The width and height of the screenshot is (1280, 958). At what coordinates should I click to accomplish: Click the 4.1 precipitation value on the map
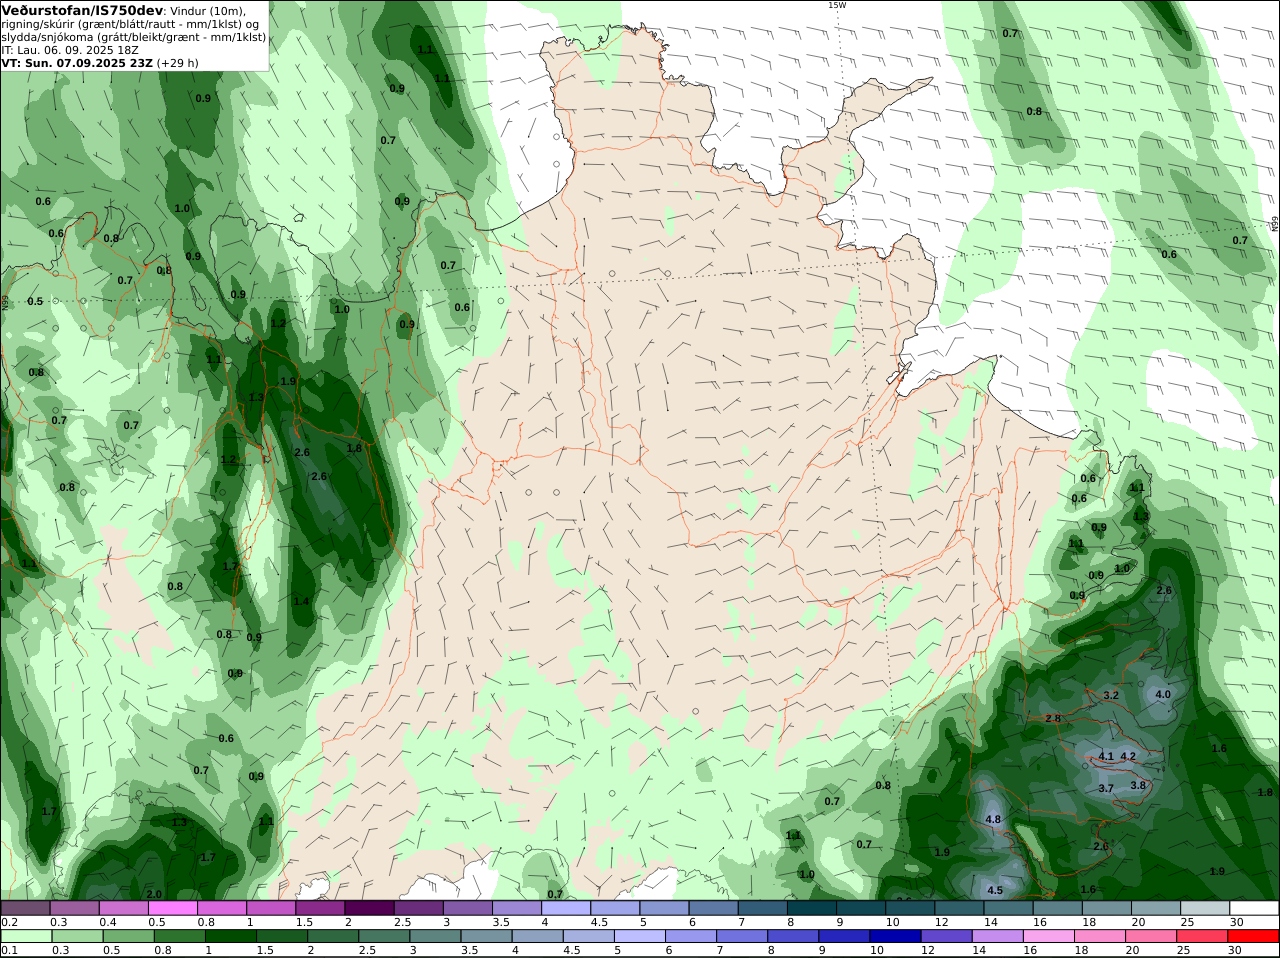coord(1106,756)
